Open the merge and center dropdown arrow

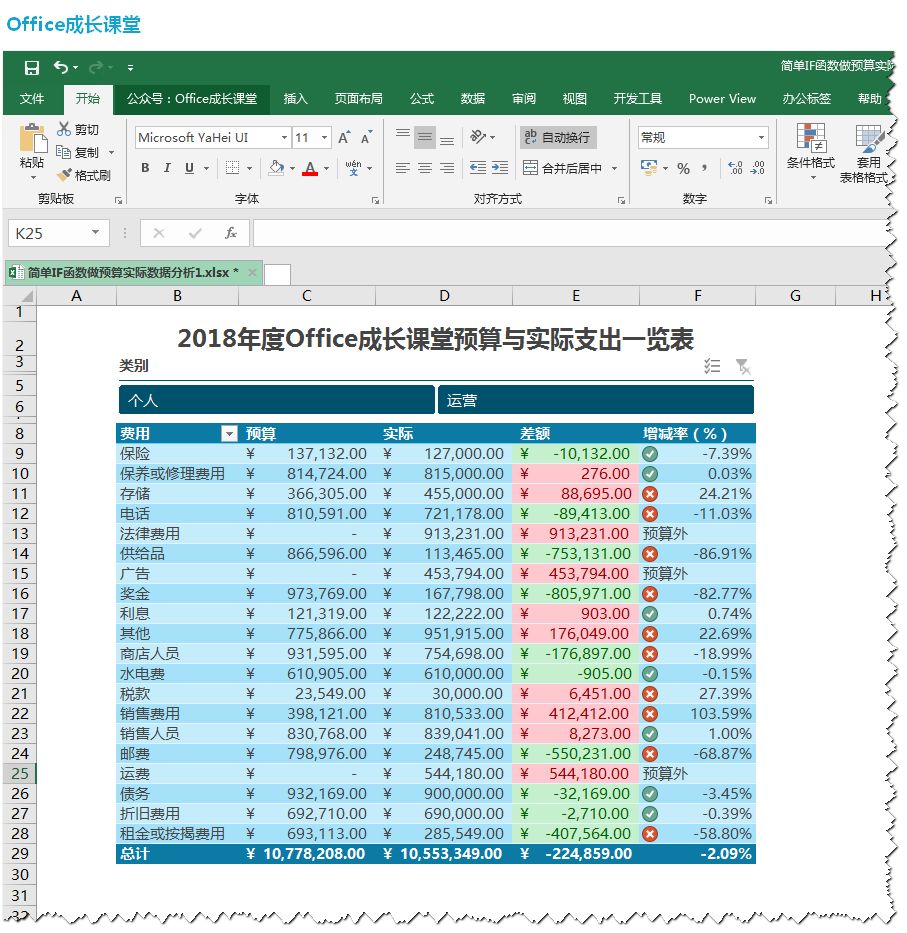615,168
